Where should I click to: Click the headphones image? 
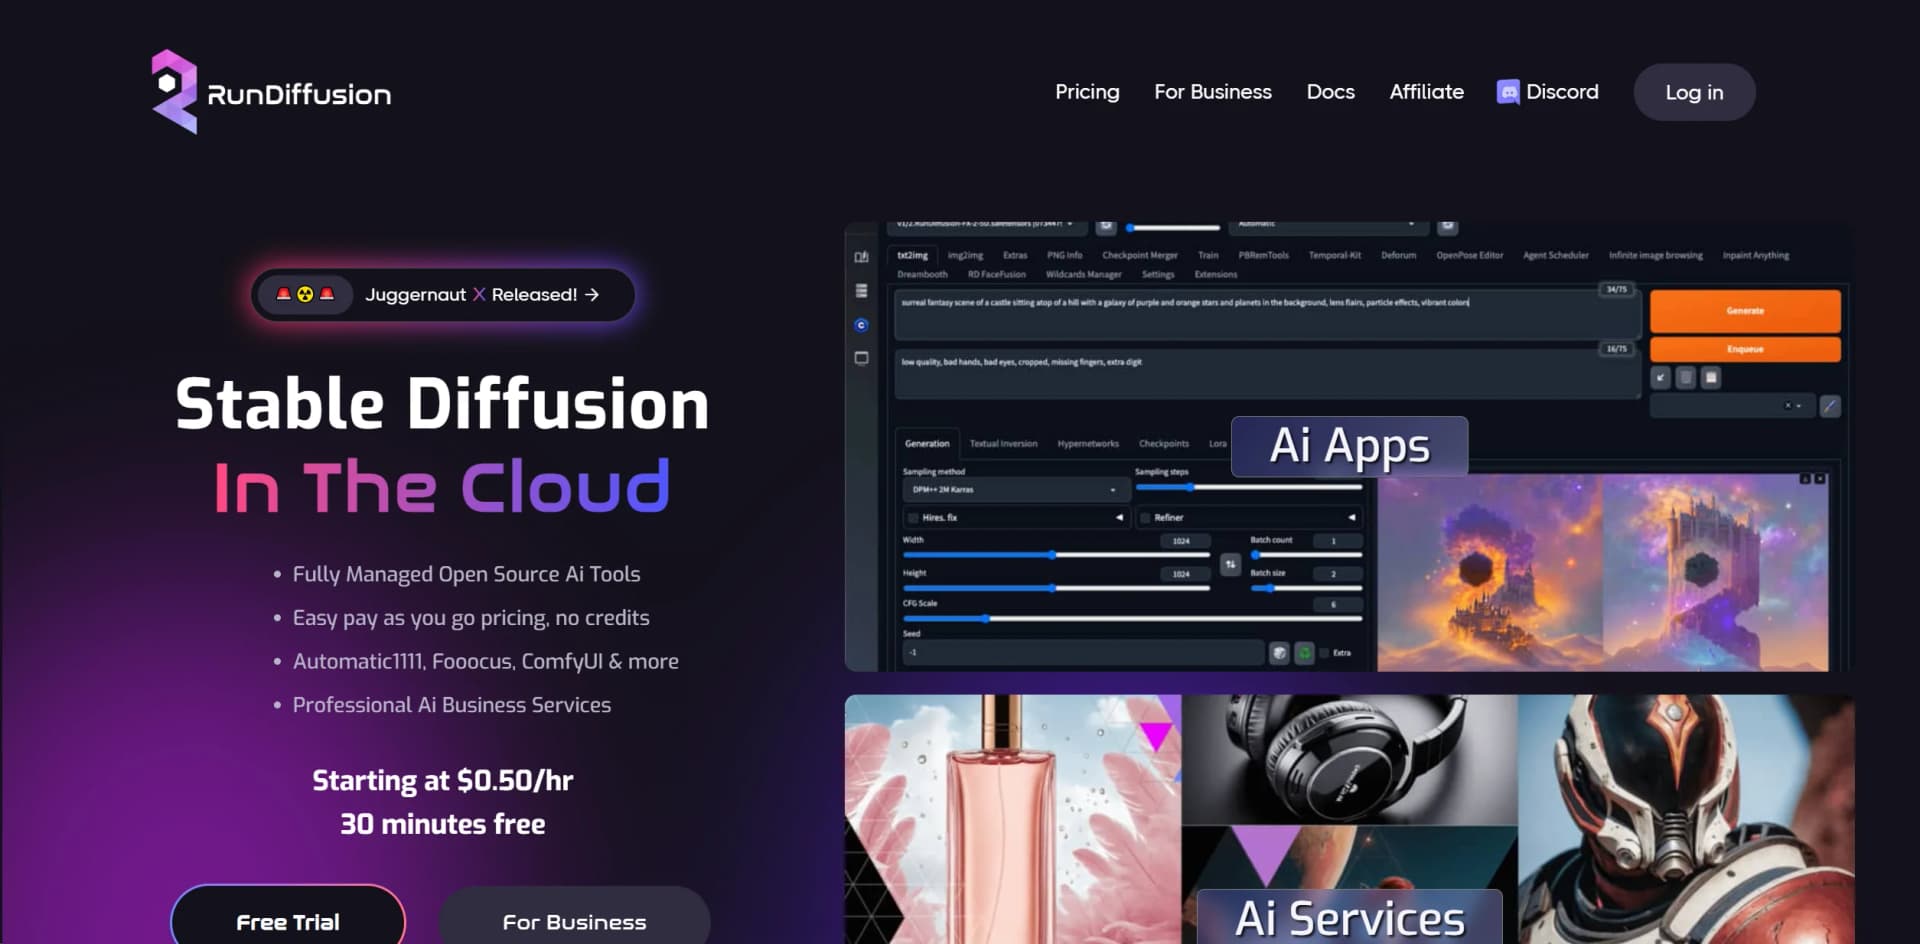1349,760
